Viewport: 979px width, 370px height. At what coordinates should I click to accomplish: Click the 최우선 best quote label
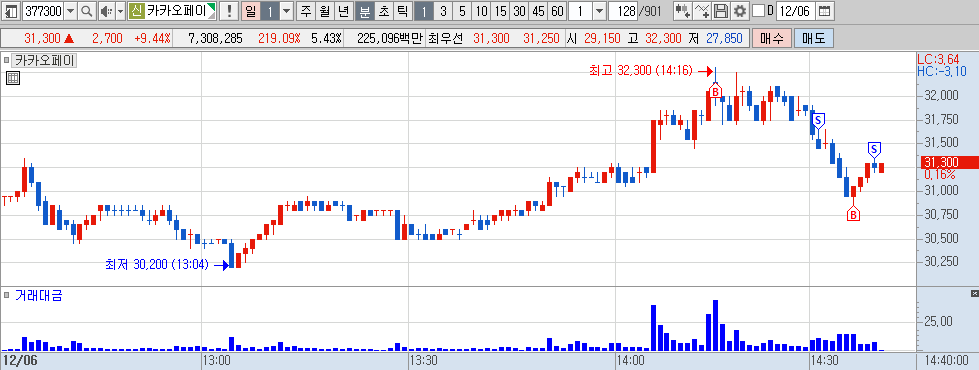[446, 39]
